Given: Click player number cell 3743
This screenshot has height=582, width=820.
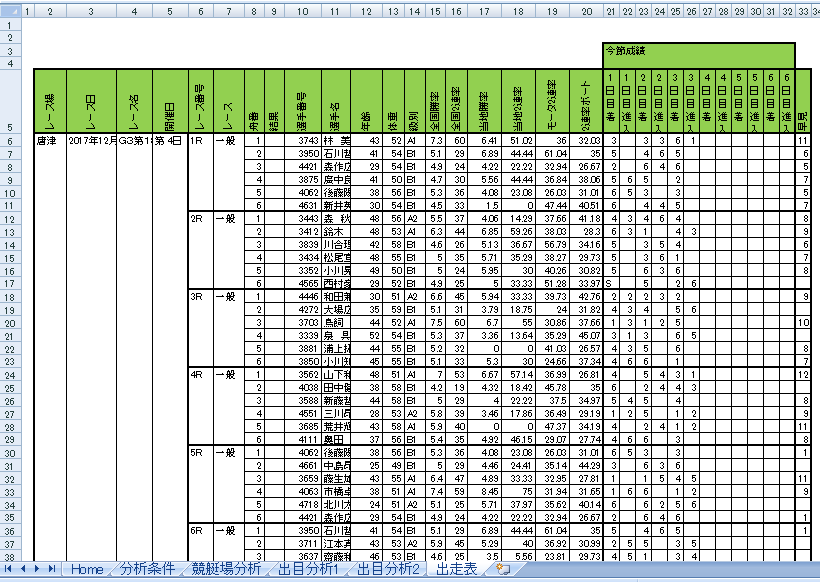Looking at the screenshot, I should (303, 141).
